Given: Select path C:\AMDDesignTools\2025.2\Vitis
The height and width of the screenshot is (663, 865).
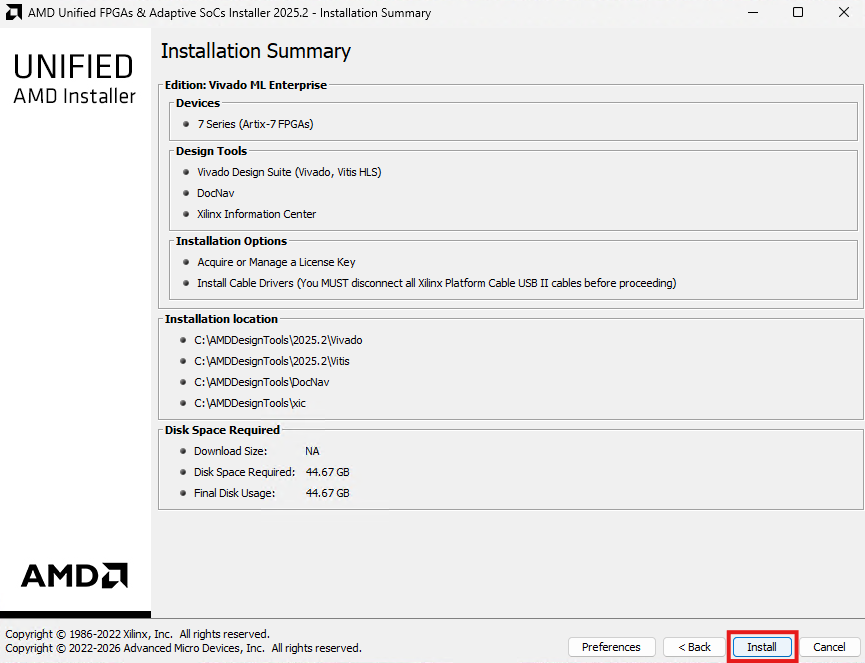Looking at the screenshot, I should click(272, 361).
